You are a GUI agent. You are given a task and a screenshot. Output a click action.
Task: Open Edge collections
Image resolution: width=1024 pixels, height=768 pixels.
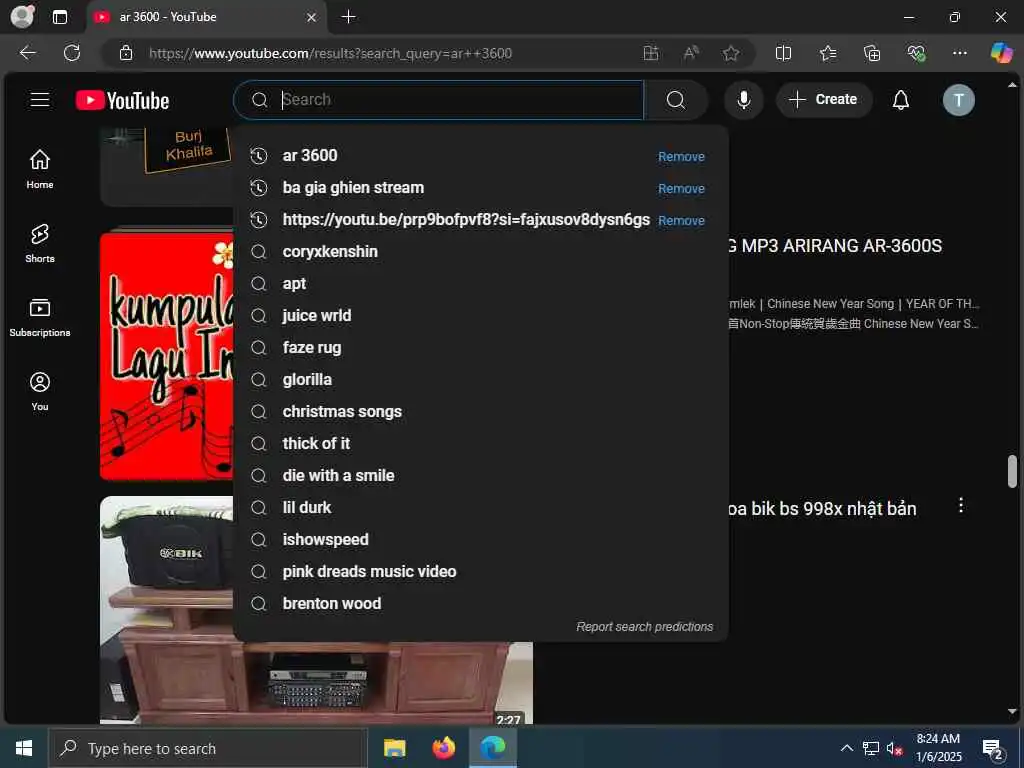[x=872, y=53]
